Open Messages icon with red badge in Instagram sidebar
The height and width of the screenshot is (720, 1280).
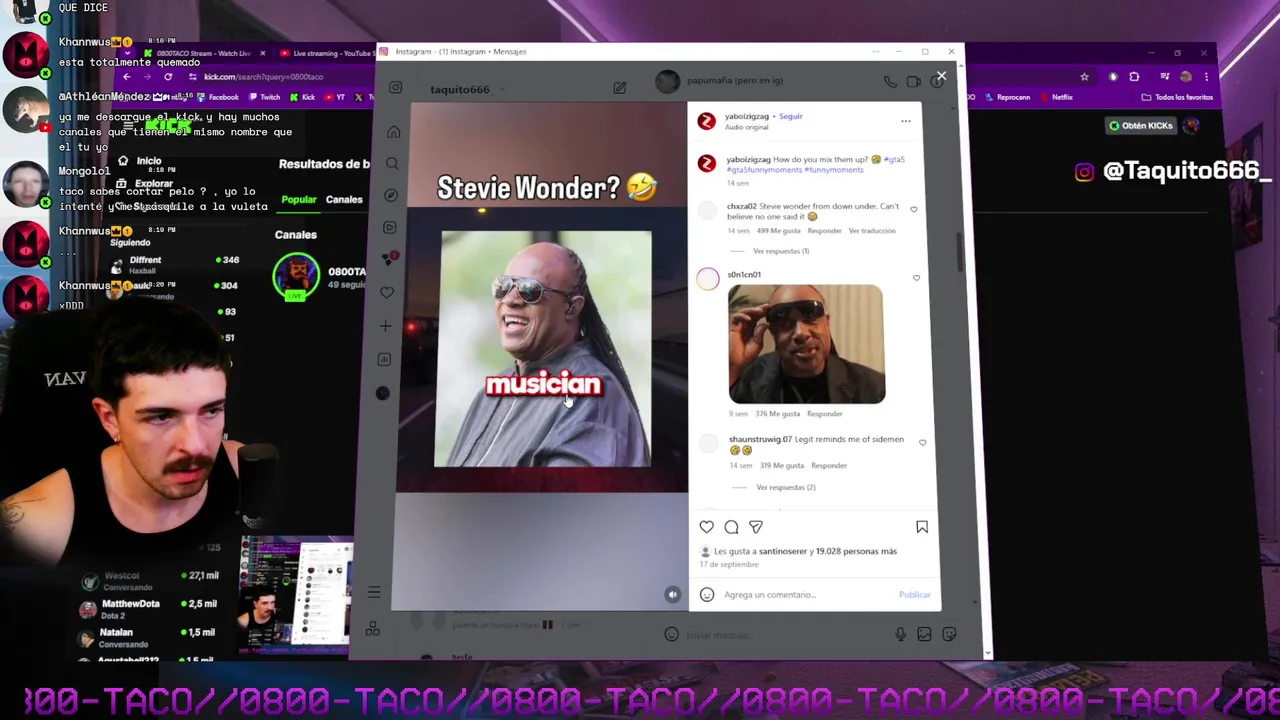coord(389,259)
